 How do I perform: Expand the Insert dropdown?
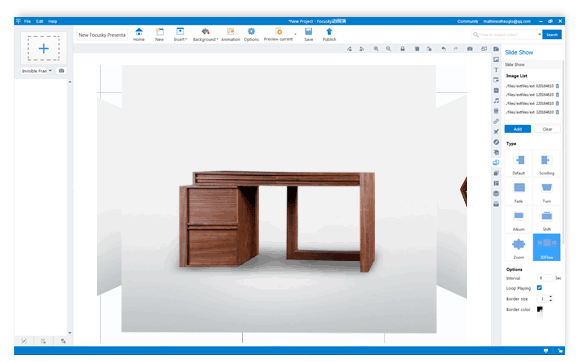(x=180, y=34)
